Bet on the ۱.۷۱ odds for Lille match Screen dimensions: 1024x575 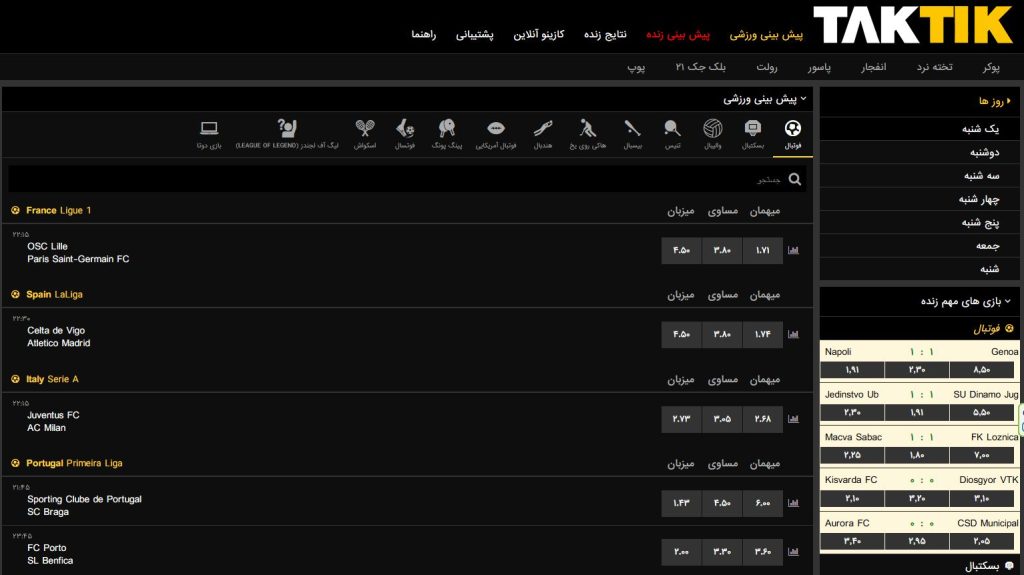coord(763,250)
